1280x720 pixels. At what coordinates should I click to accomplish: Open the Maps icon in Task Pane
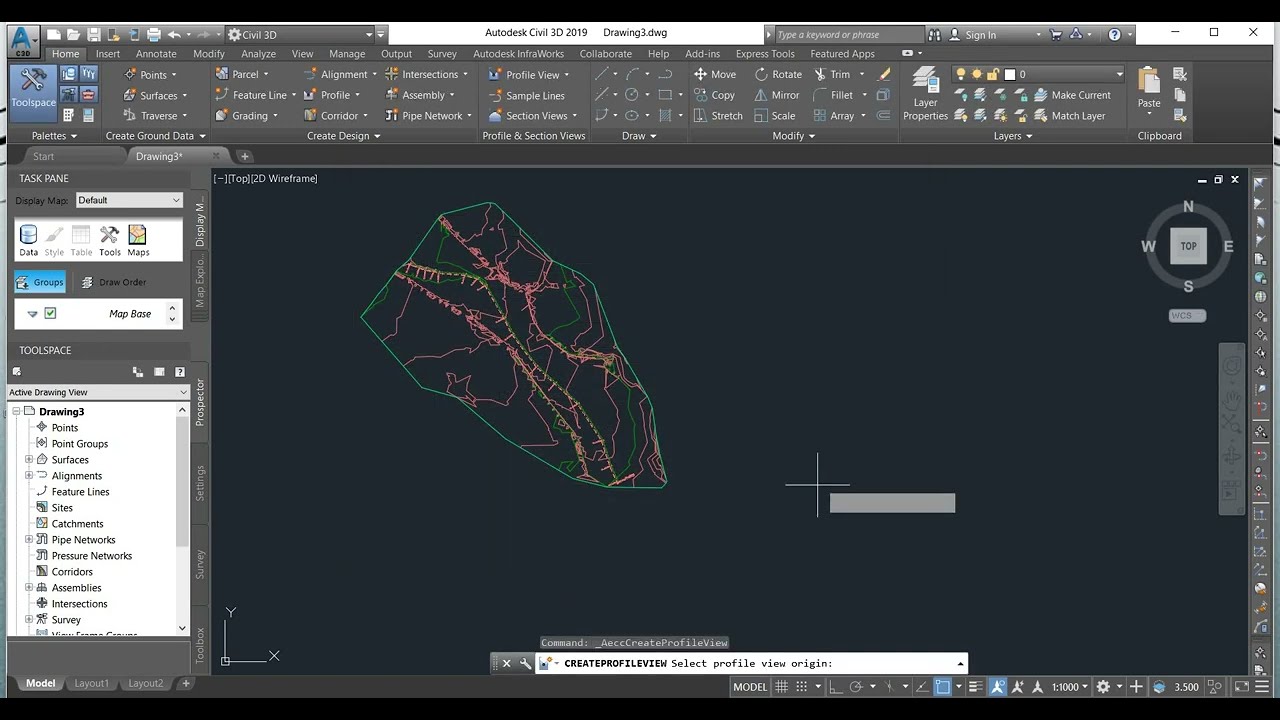pos(138,241)
